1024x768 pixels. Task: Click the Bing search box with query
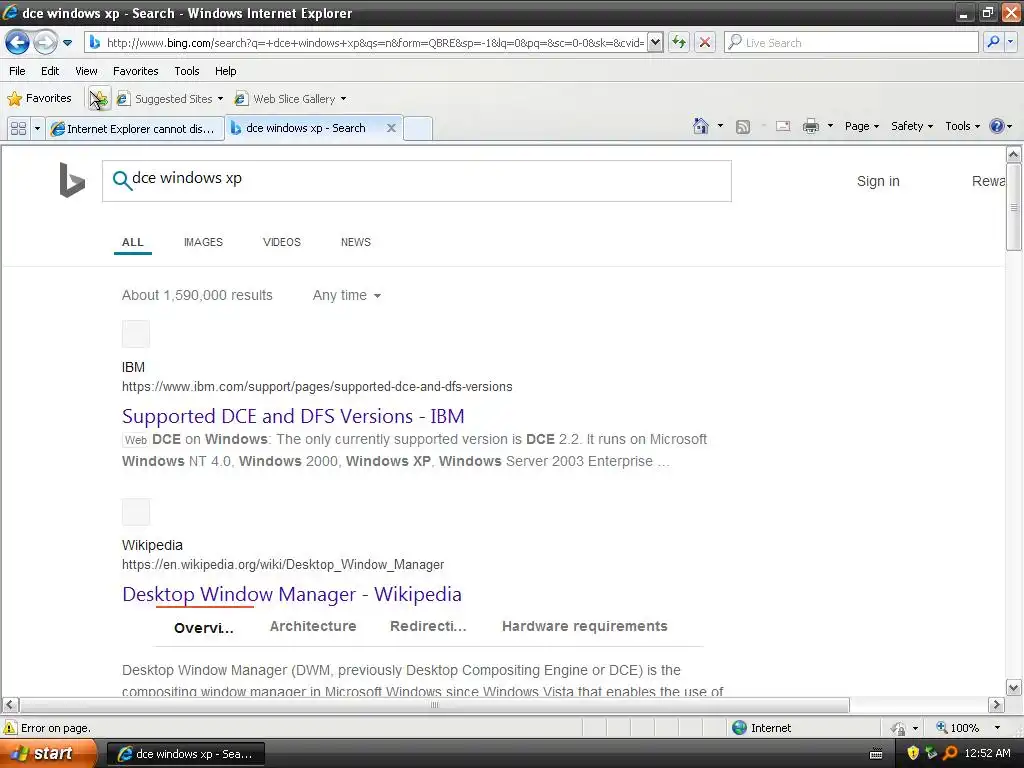pos(417,181)
